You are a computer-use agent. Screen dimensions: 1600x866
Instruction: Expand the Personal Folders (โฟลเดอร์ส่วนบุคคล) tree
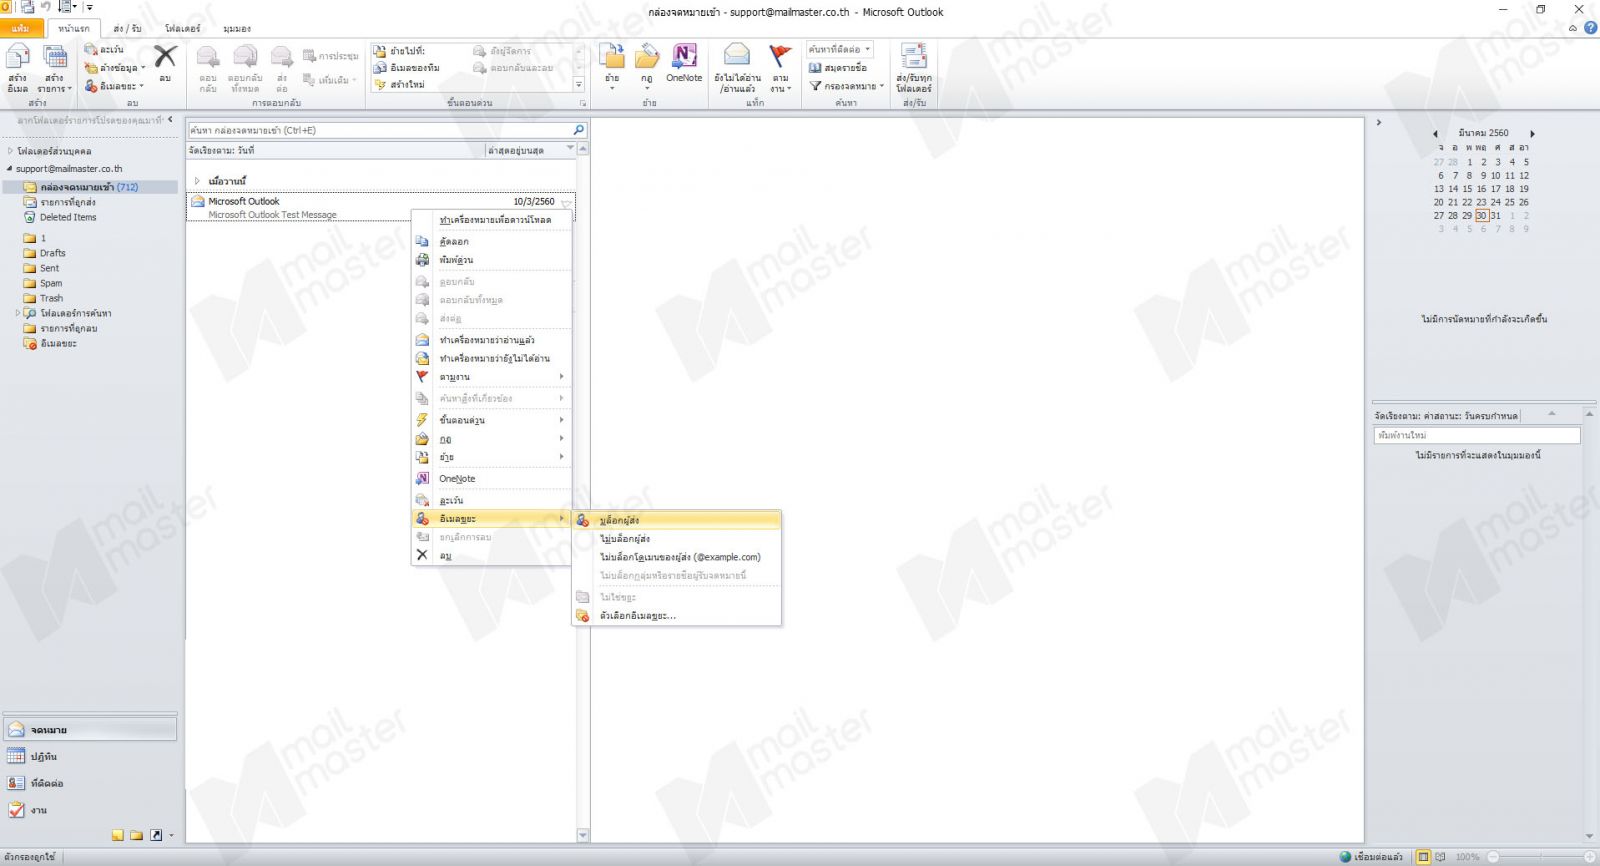click(x=10, y=151)
